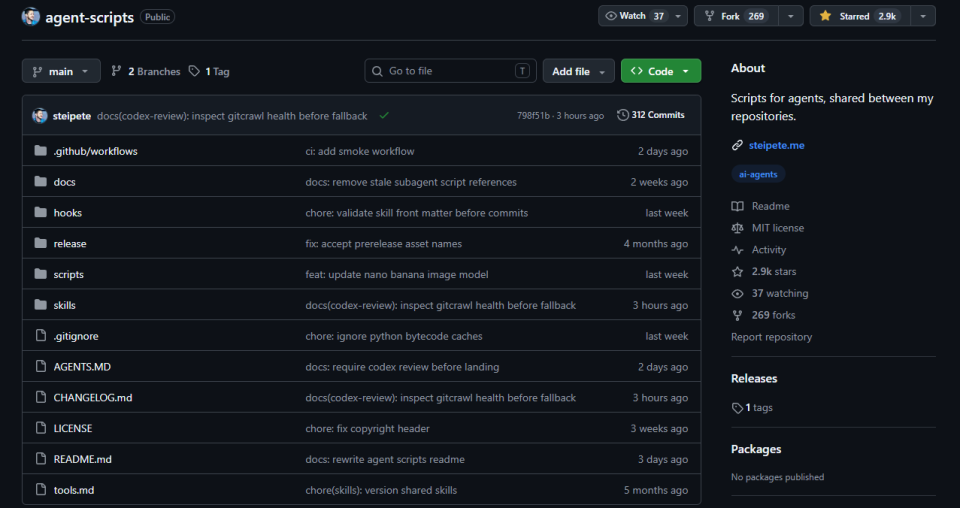960x508 pixels.
Task: Open the Watch notifications dropdown arrow
Action: [x=678, y=17]
